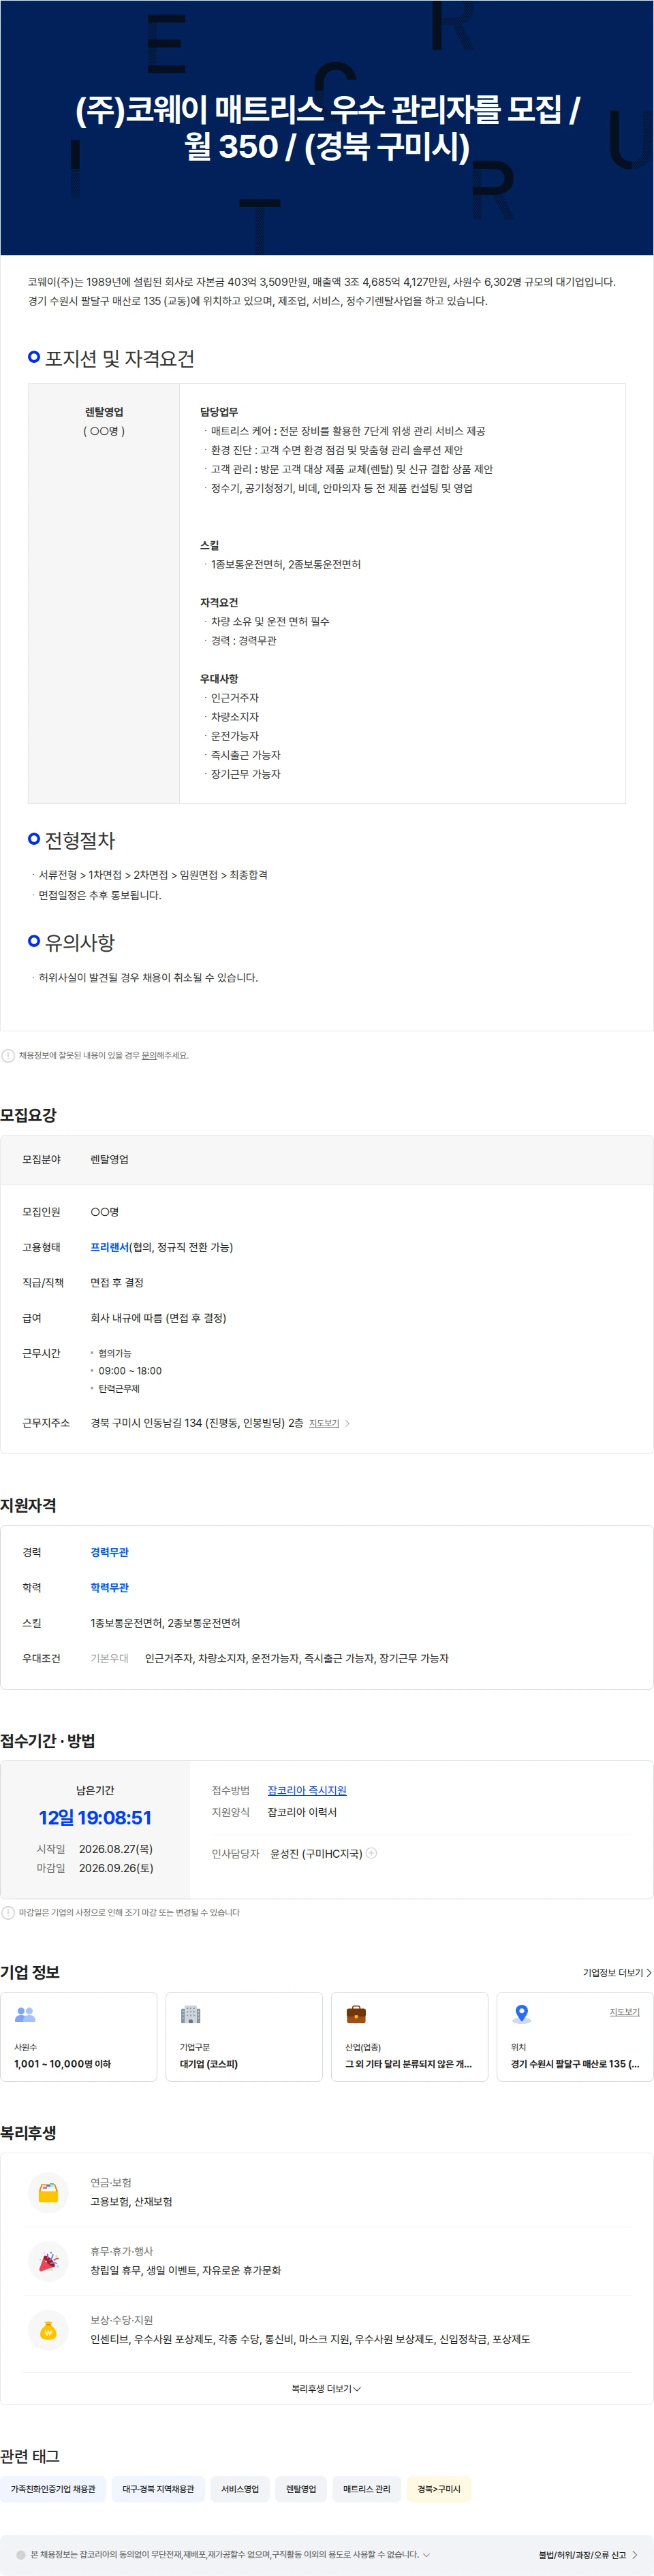Open the 문의 link for wrong job info
This screenshot has height=2576, width=654.
click(148, 1055)
